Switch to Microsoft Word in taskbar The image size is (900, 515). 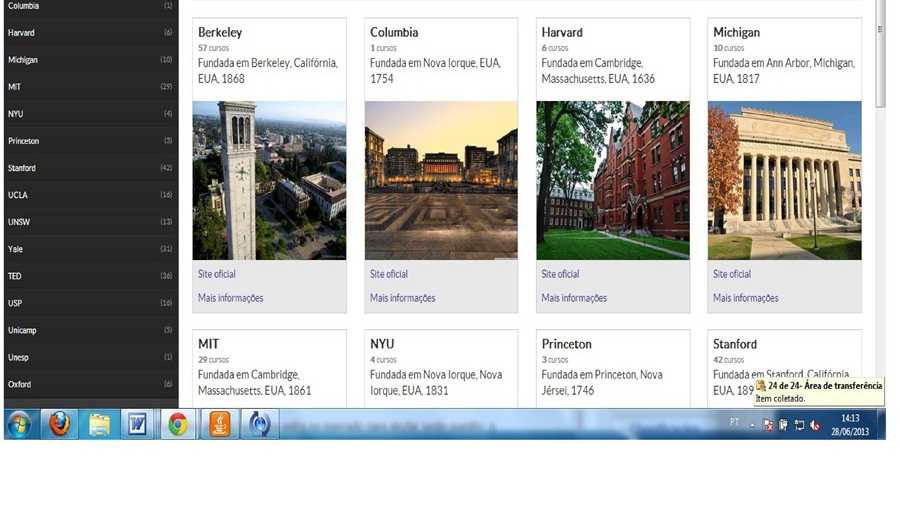[x=138, y=424]
